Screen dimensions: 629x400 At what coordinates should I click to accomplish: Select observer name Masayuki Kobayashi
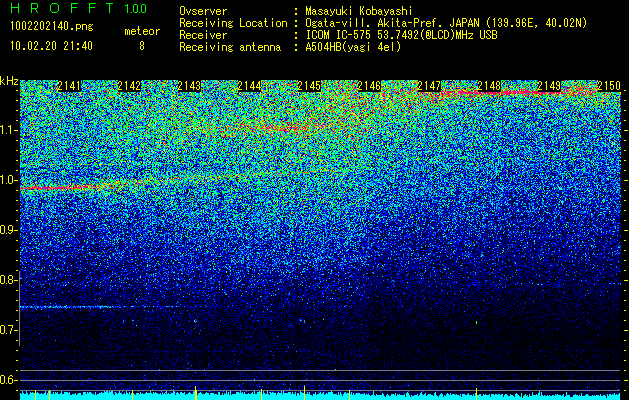(x=359, y=12)
